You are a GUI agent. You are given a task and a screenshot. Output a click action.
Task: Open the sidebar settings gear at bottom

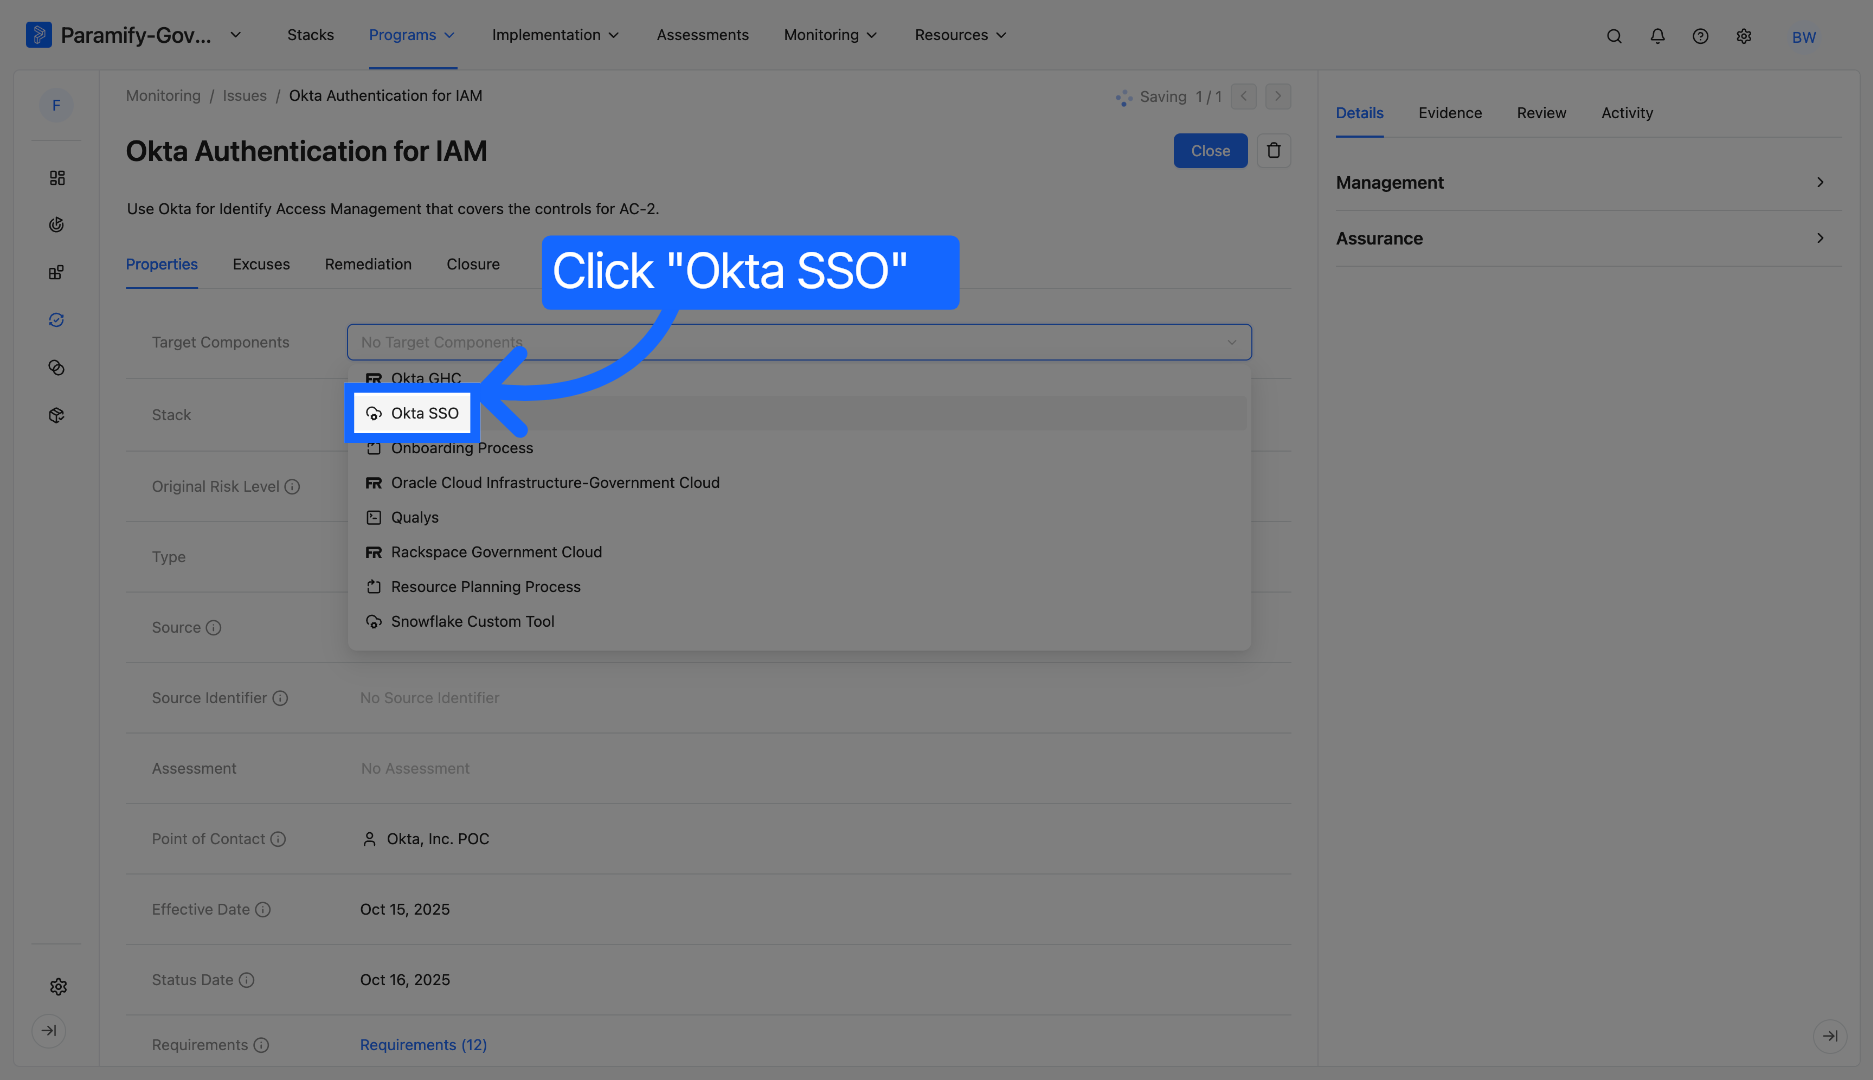58,987
